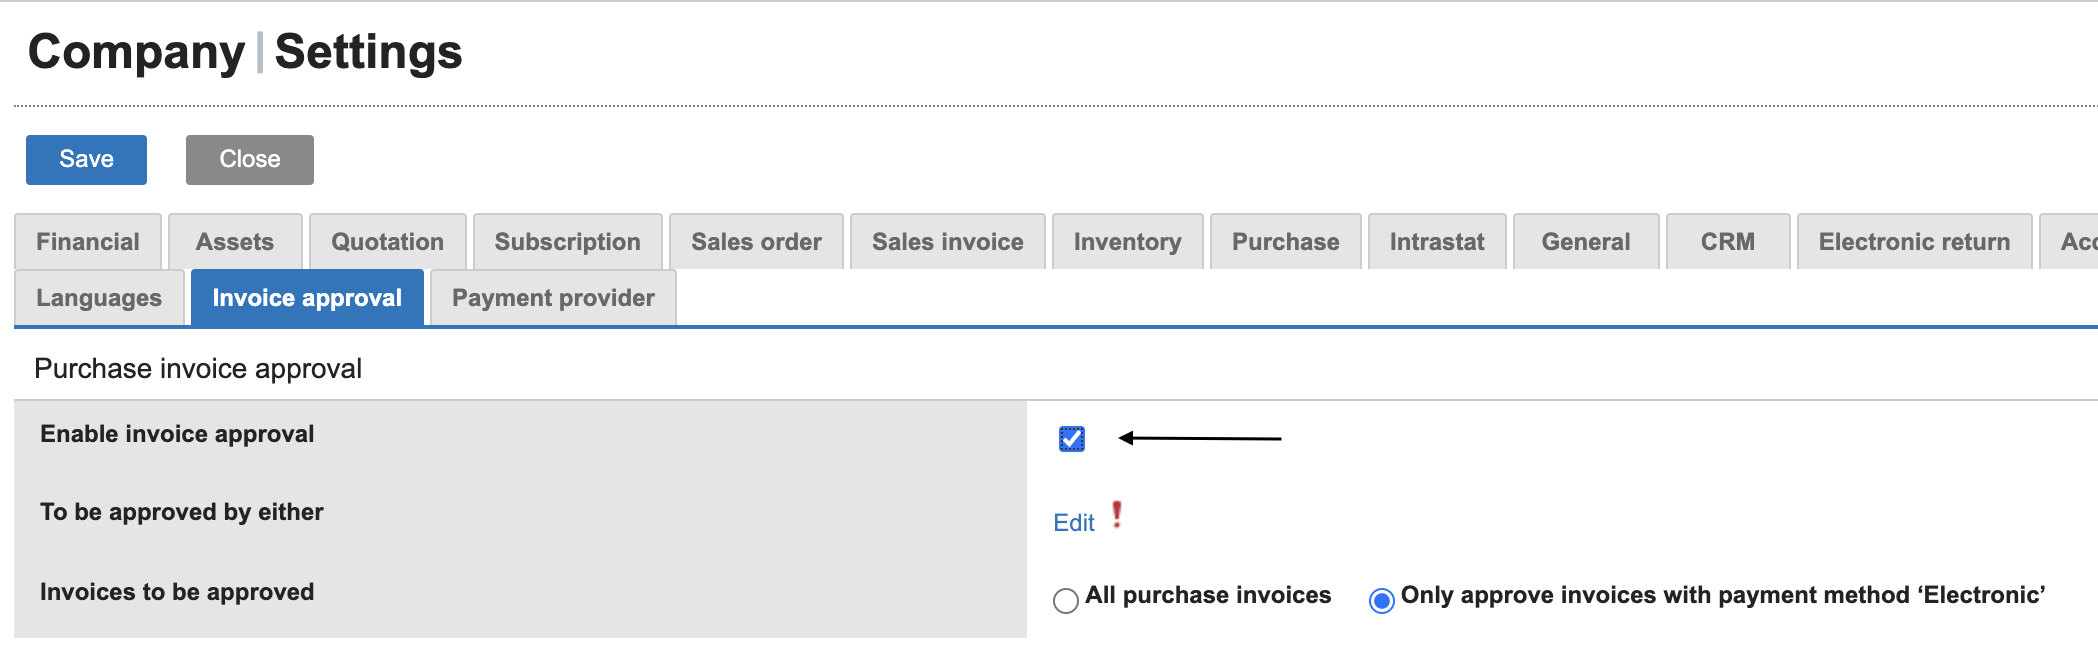This screenshot has width=2098, height=656.
Task: Open the Assets tab
Action: [235, 242]
